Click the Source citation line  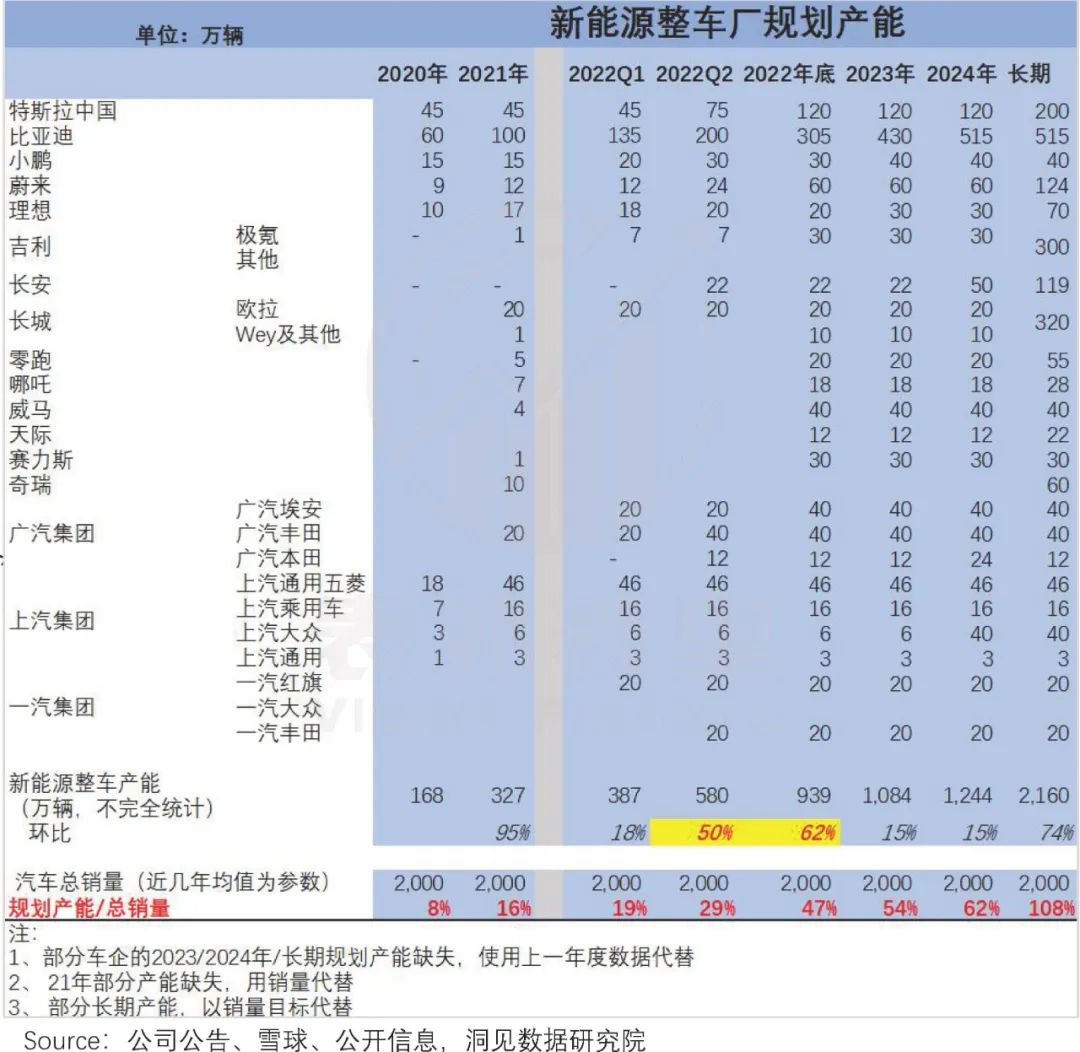(335, 1040)
